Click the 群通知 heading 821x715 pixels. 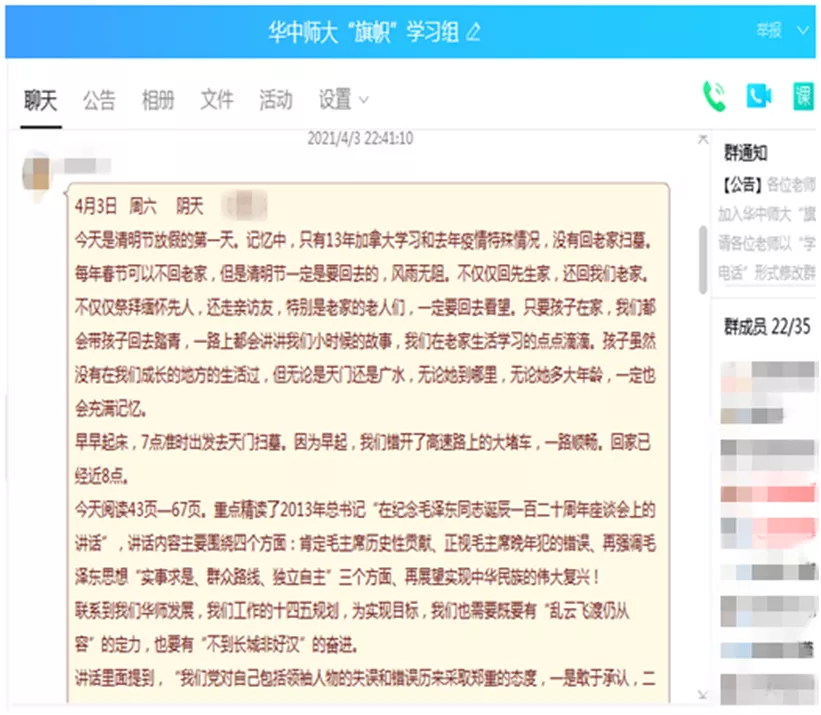tap(745, 153)
